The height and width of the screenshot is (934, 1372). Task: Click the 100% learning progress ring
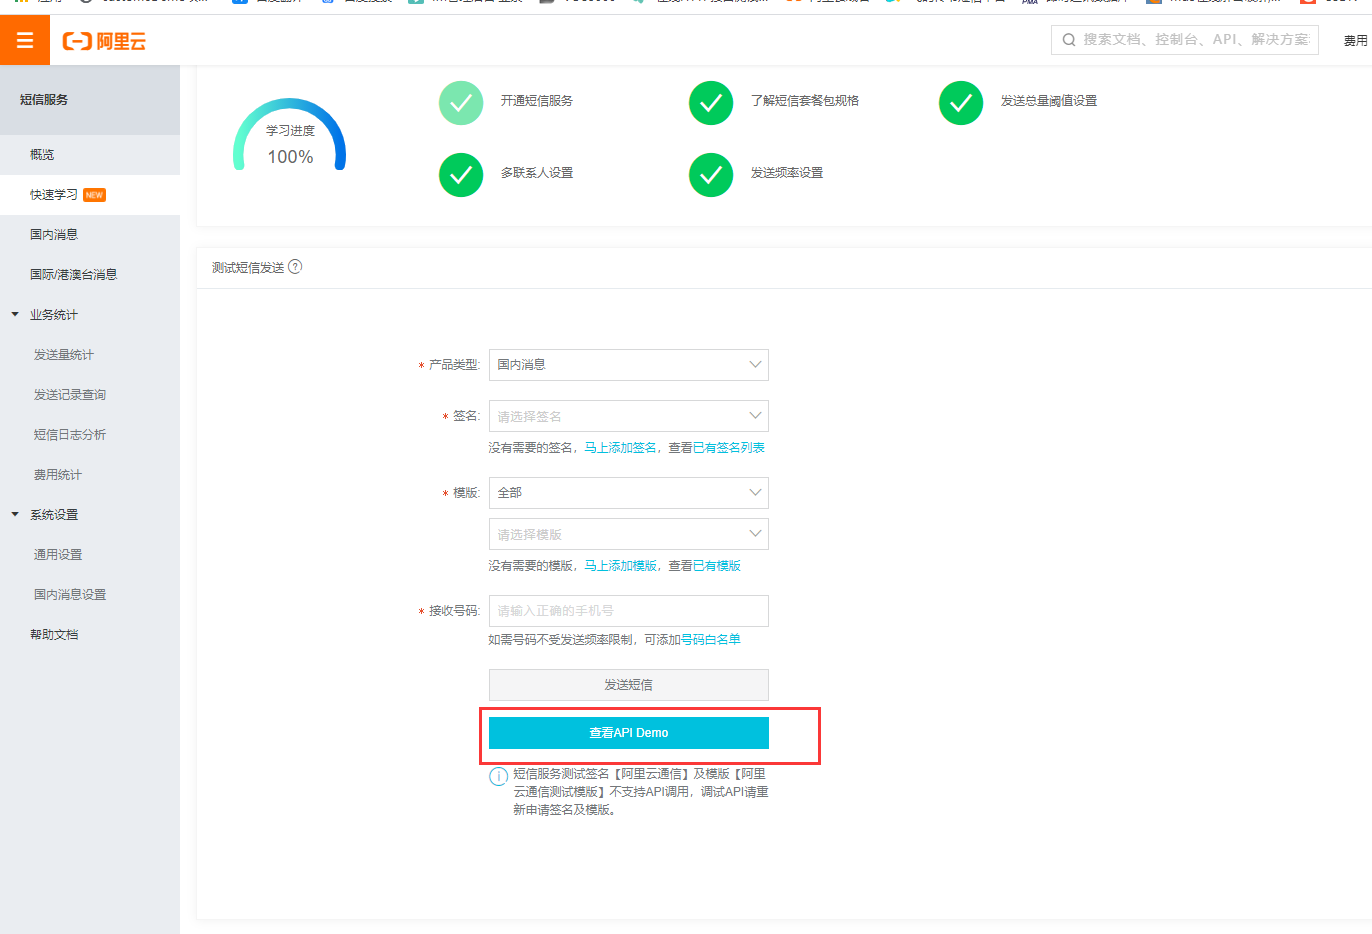click(x=289, y=139)
